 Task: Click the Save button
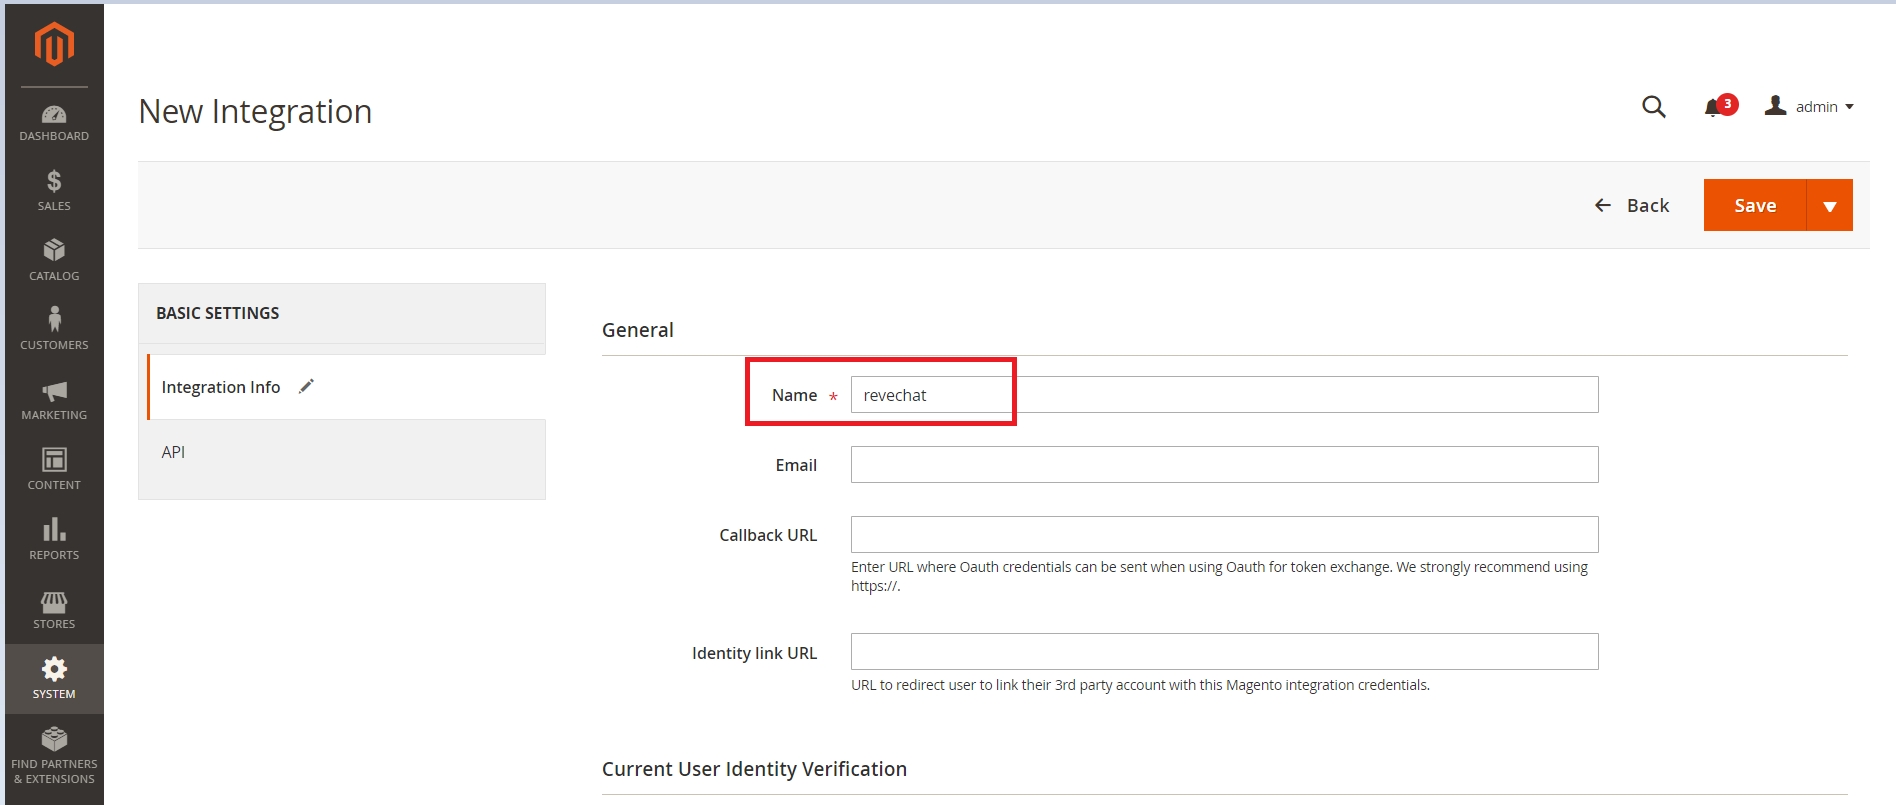(x=1754, y=206)
